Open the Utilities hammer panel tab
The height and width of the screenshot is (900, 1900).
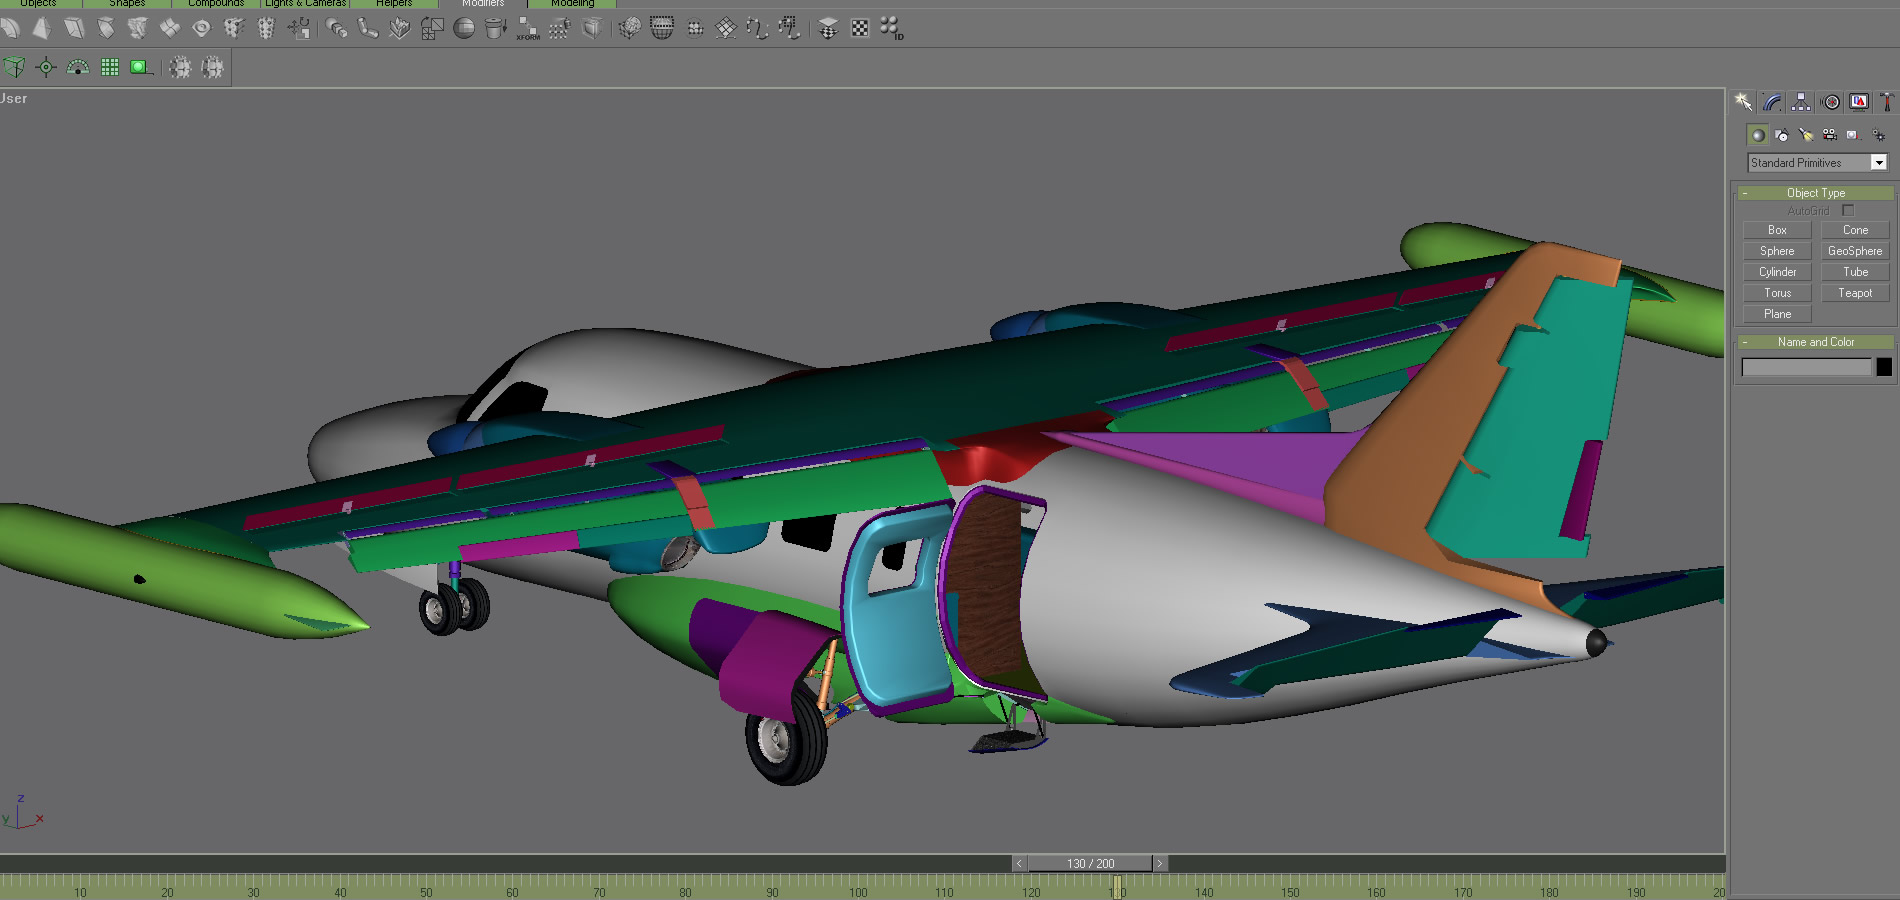(x=1886, y=102)
